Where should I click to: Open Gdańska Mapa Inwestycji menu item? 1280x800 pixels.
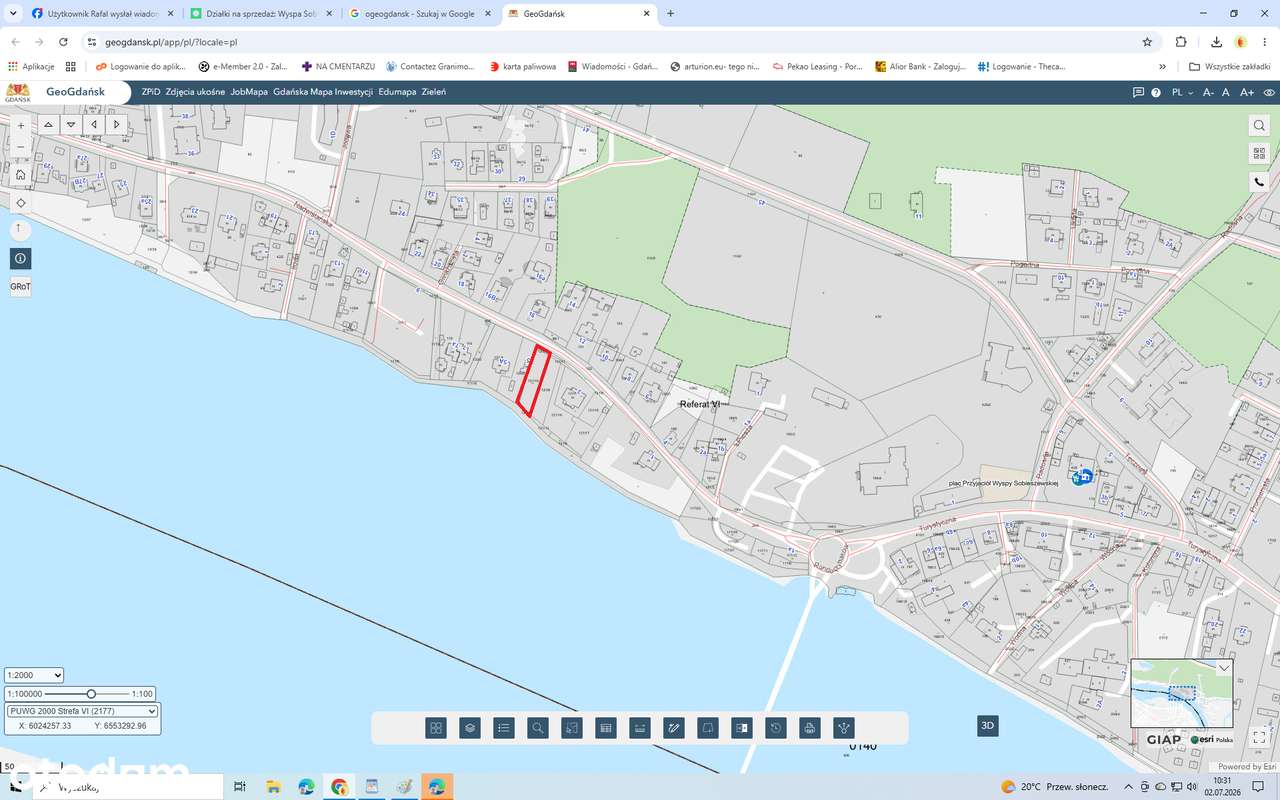point(323,92)
